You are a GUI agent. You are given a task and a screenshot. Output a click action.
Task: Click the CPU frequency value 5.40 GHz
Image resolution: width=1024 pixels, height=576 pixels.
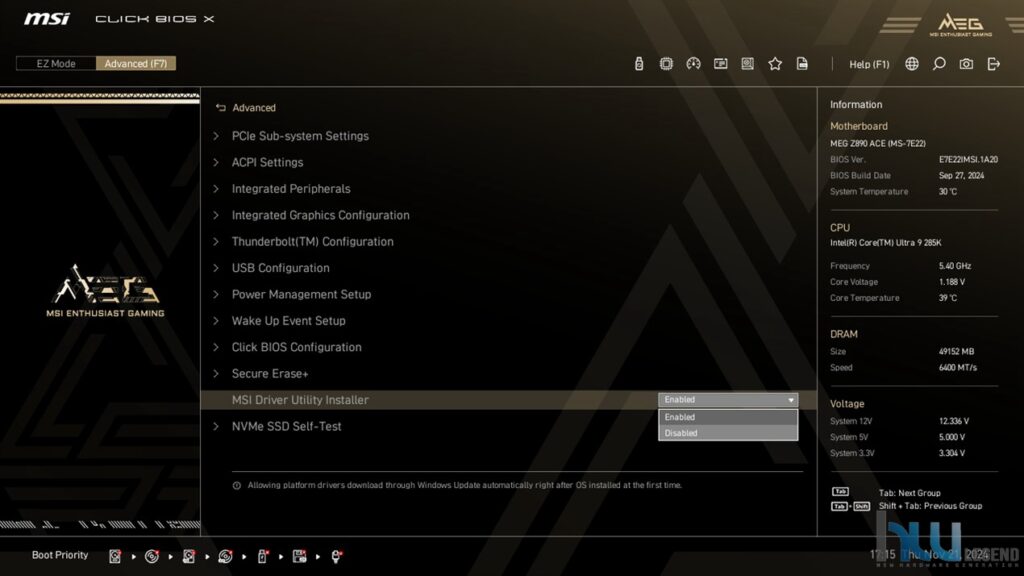pos(955,266)
